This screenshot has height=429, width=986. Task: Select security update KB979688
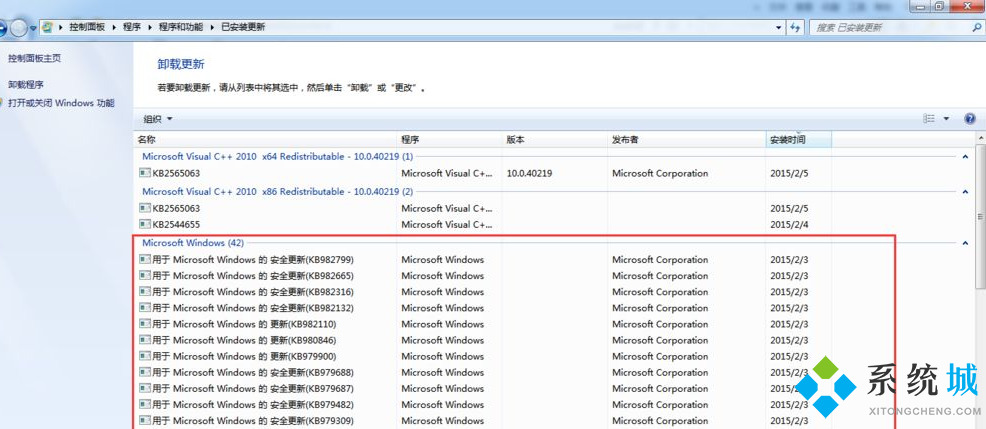484,372
